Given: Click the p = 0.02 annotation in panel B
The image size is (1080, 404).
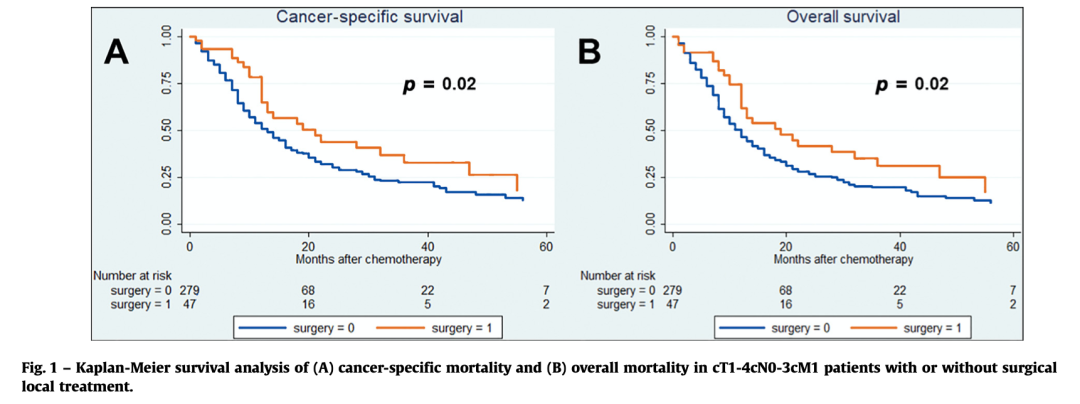Looking at the screenshot, I should pyautogui.click(x=911, y=84).
